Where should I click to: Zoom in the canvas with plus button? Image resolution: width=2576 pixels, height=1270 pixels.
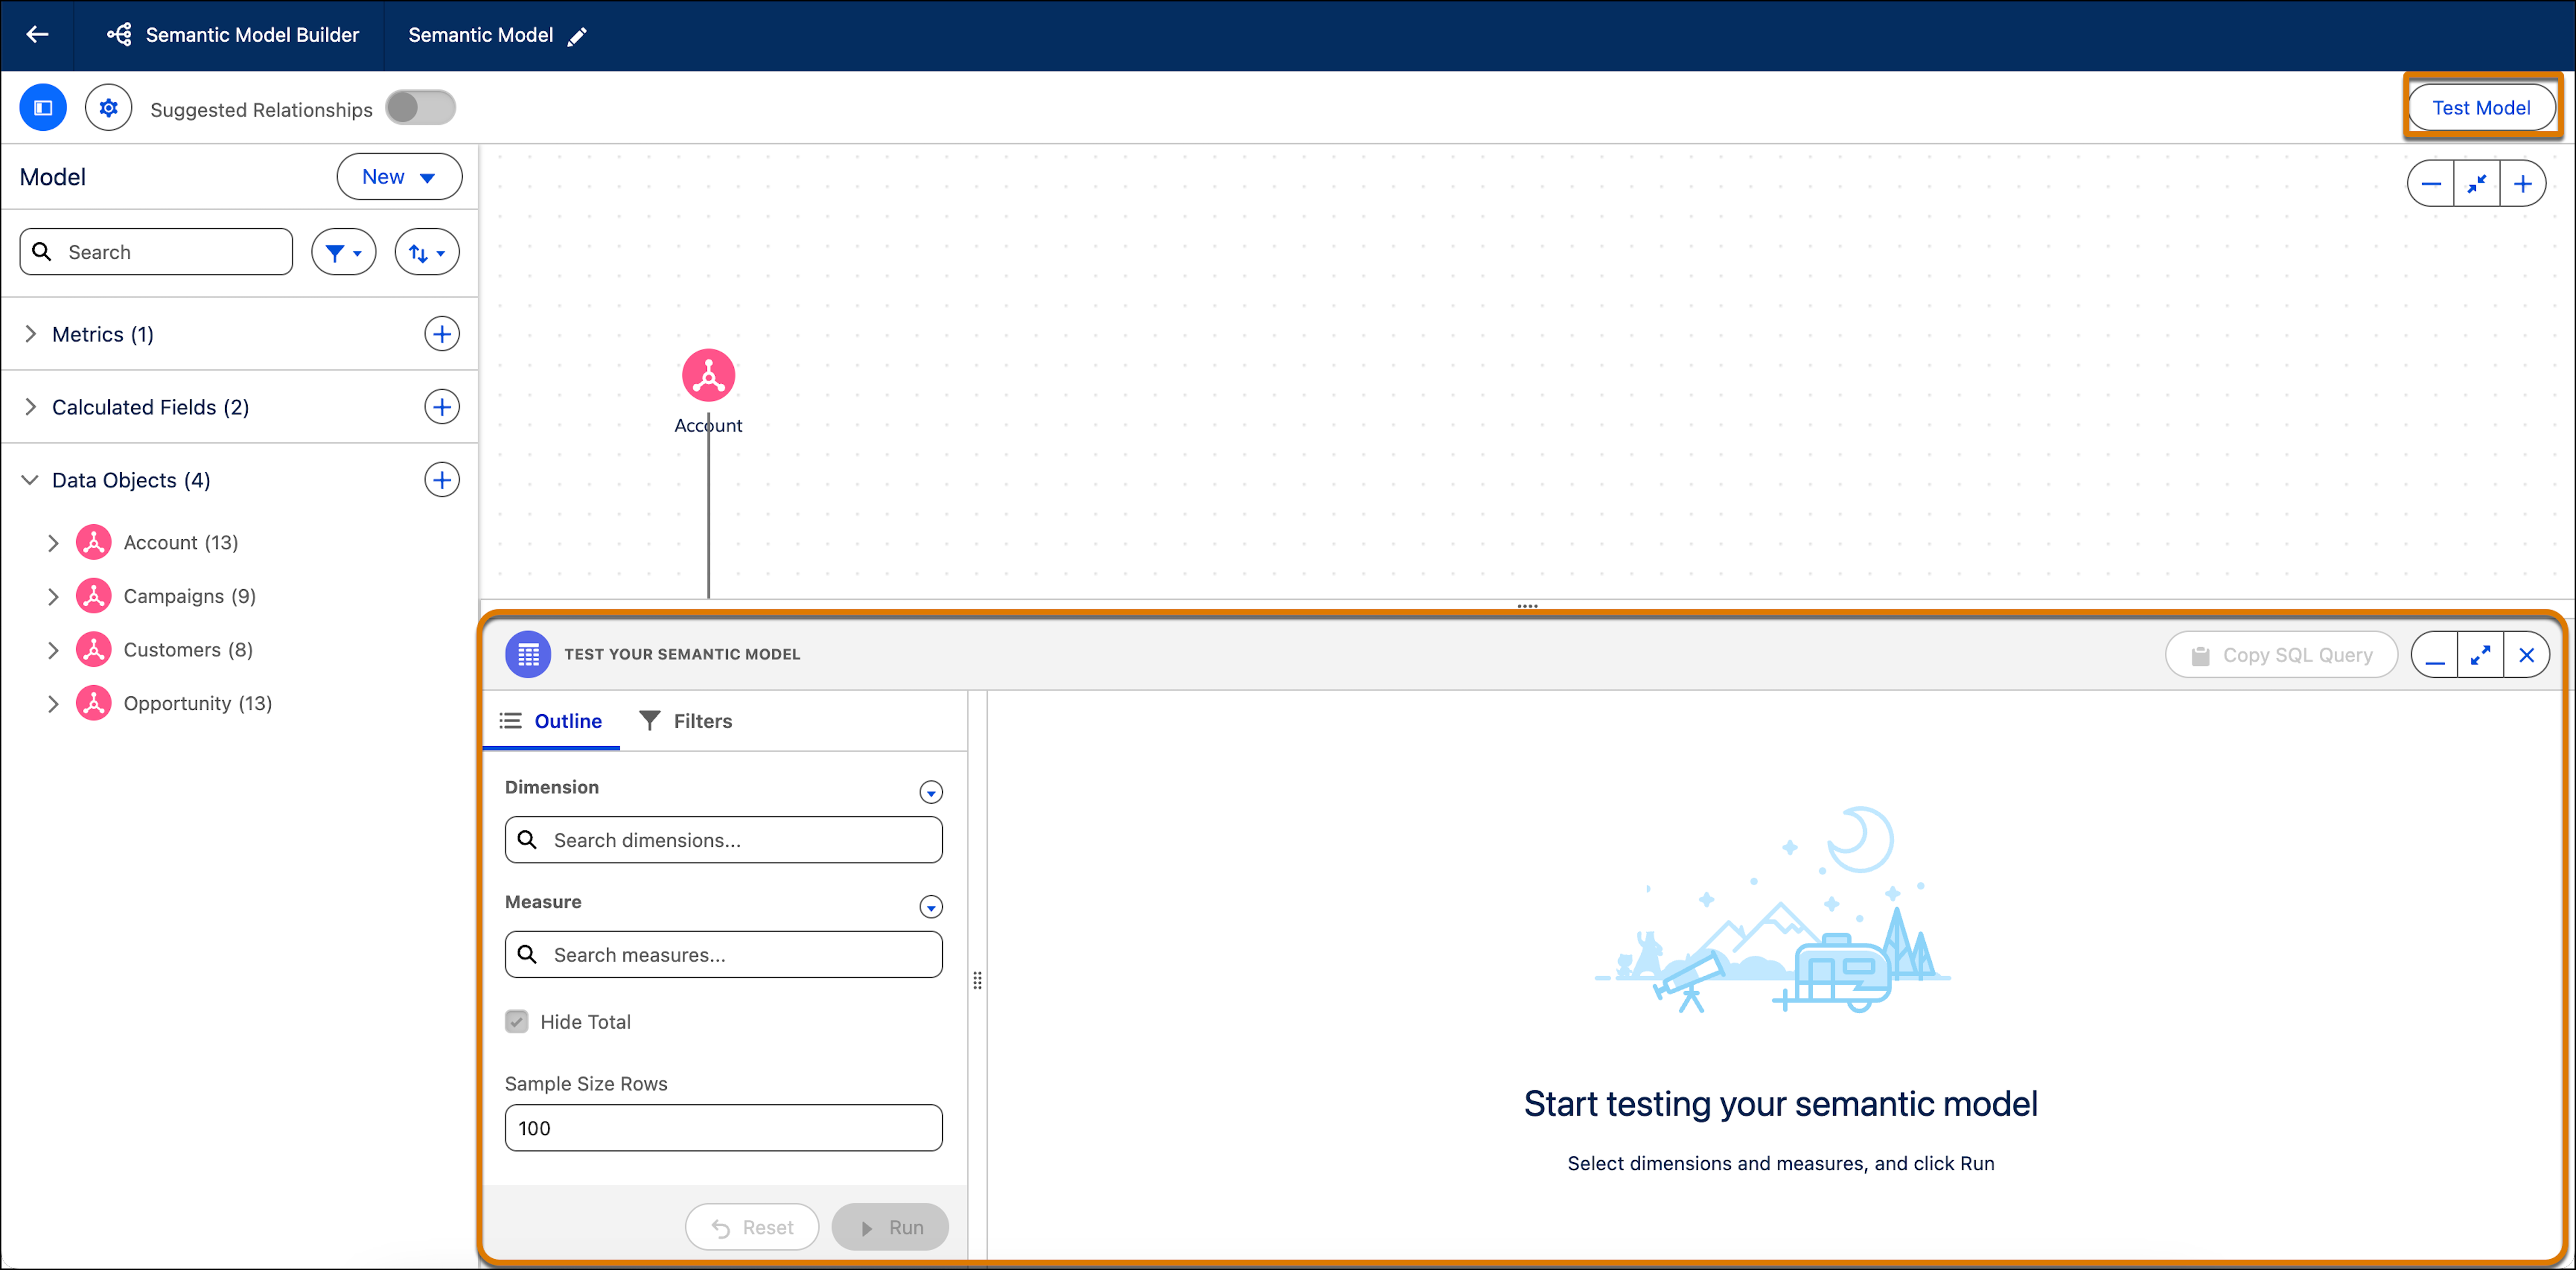click(x=2523, y=184)
